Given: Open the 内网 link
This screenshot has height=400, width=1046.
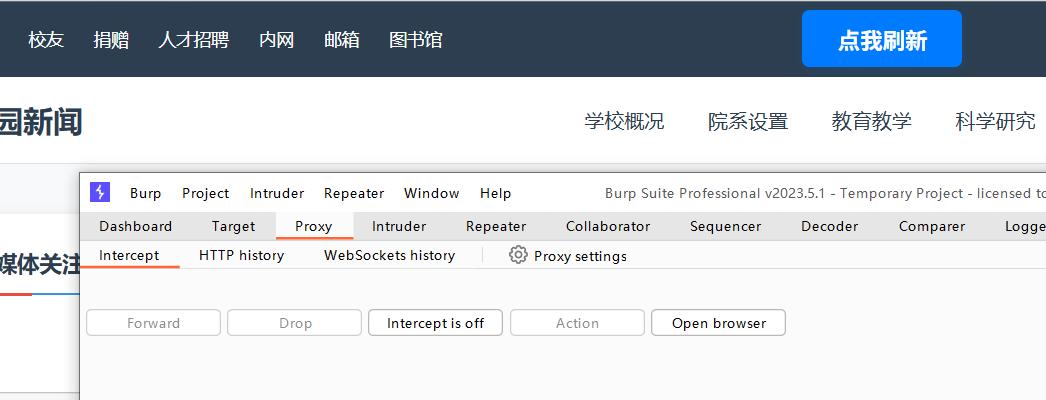Looking at the screenshot, I should (276, 40).
